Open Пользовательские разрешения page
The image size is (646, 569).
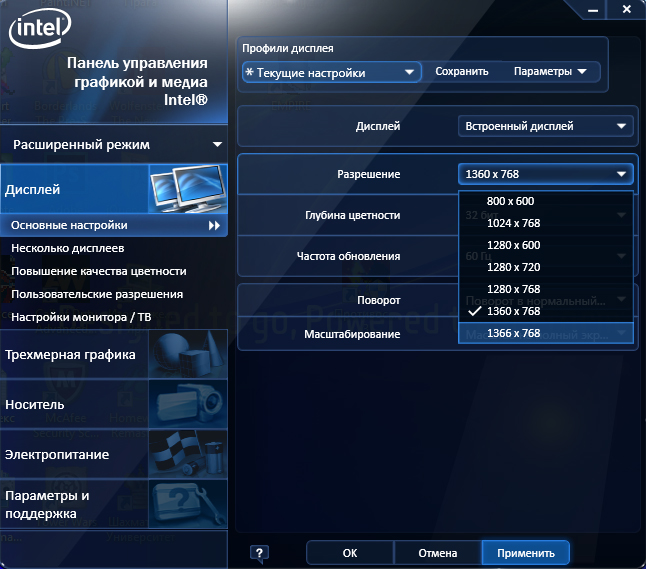[97, 294]
